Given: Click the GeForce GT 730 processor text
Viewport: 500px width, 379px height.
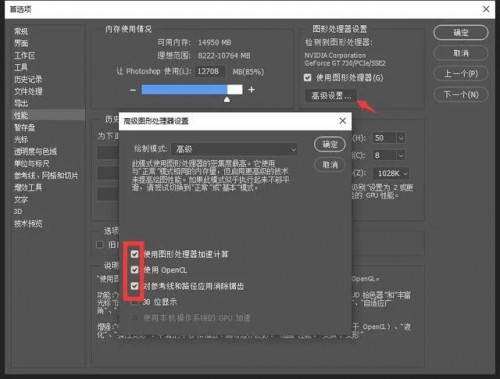Looking at the screenshot, I should [x=345, y=63].
